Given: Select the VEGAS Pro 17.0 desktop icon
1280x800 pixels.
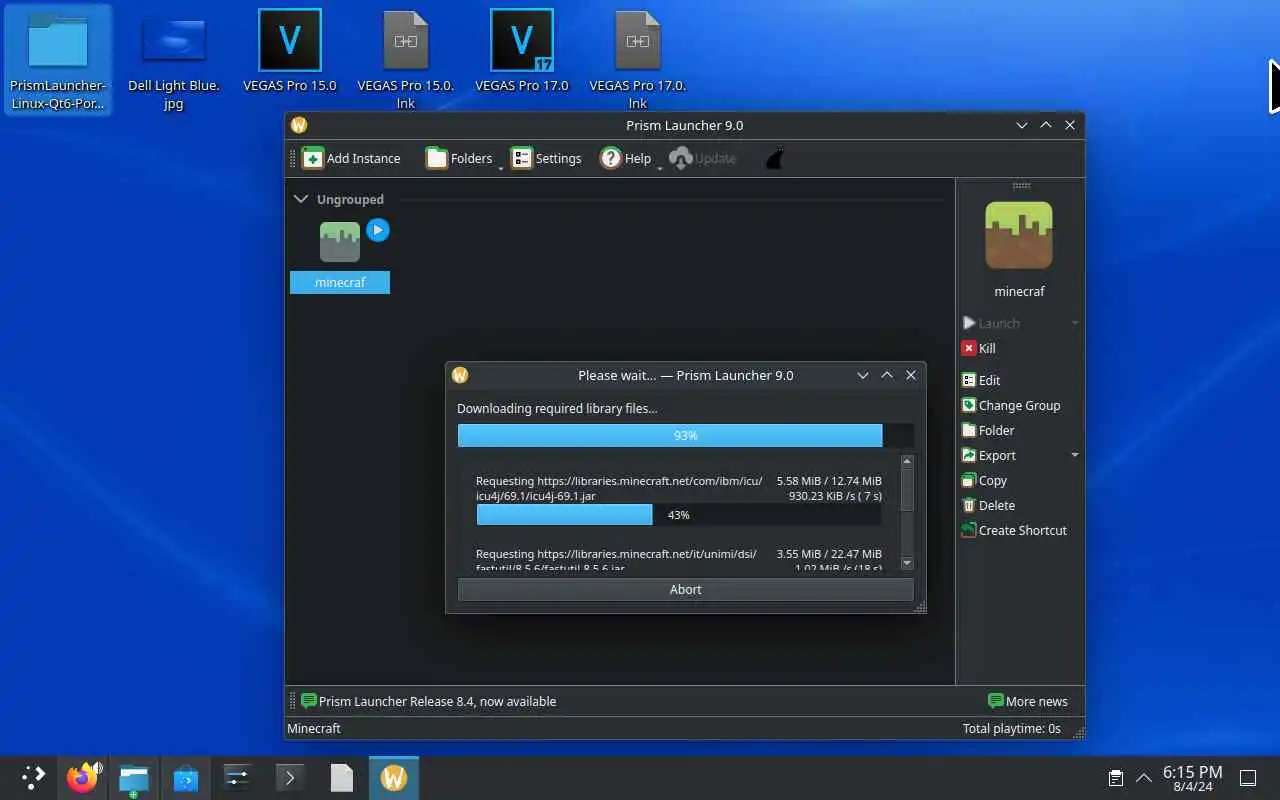Looking at the screenshot, I should 522,52.
